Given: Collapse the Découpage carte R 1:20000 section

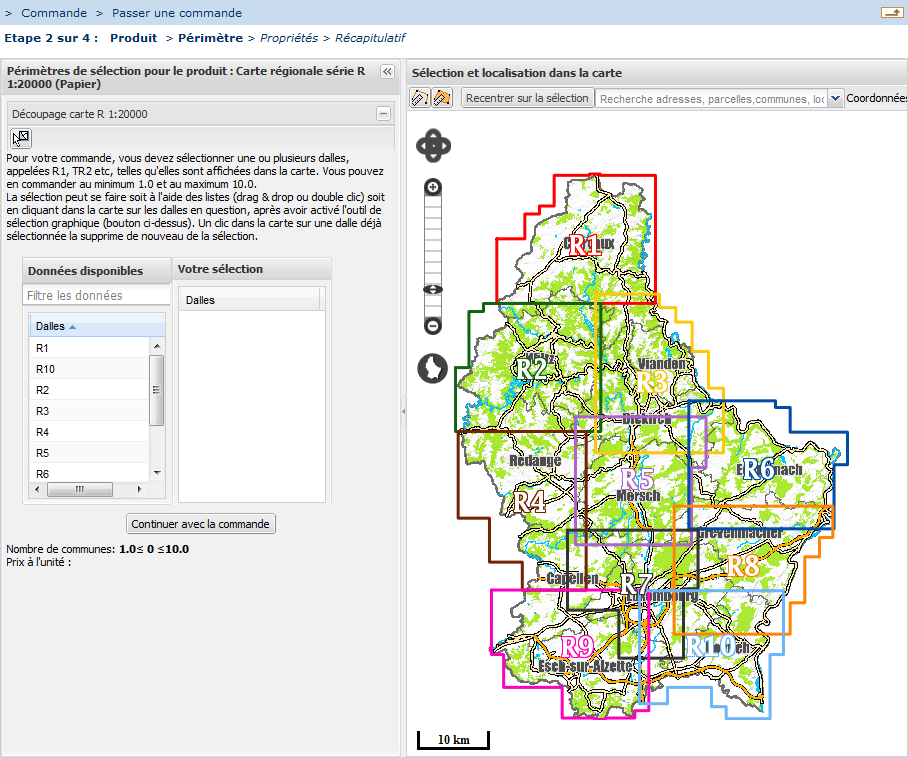Looking at the screenshot, I should pos(383,114).
